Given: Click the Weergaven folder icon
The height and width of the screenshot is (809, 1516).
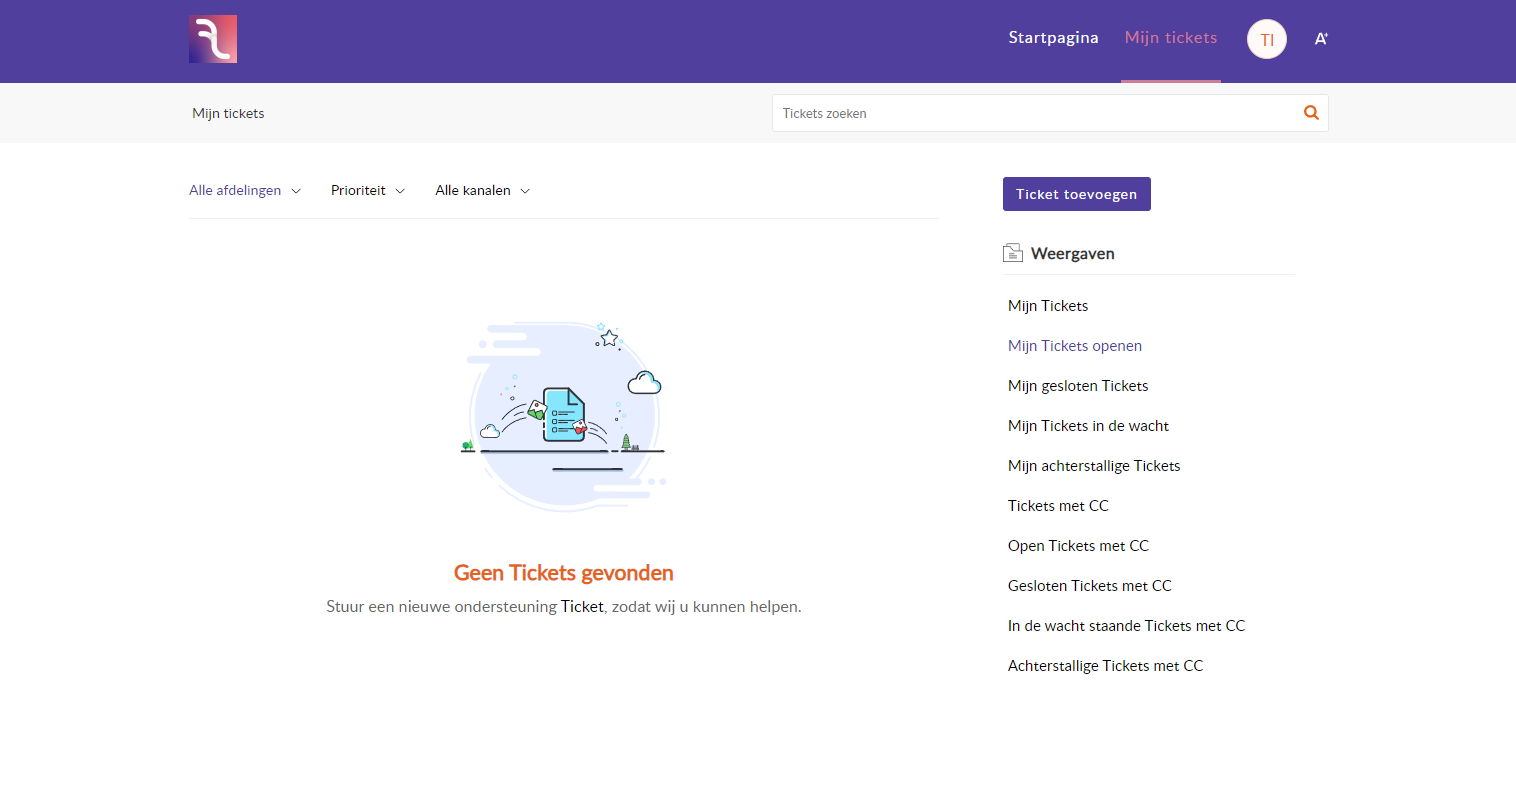Looking at the screenshot, I should coord(1013,253).
